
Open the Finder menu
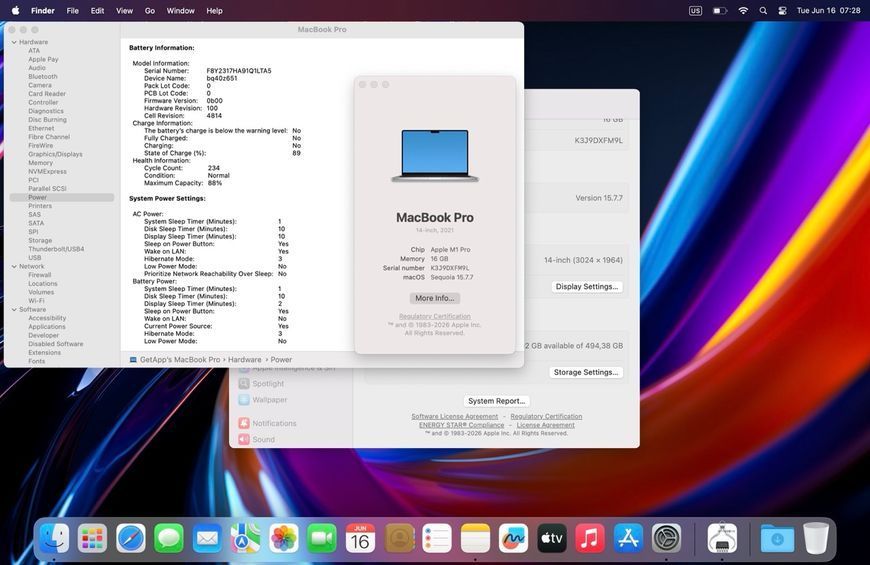tap(43, 11)
